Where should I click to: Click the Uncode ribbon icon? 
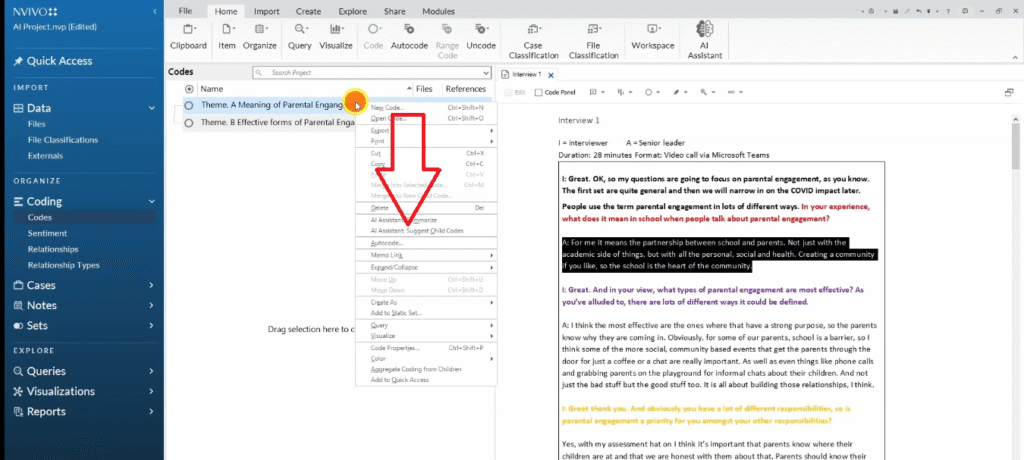480,35
